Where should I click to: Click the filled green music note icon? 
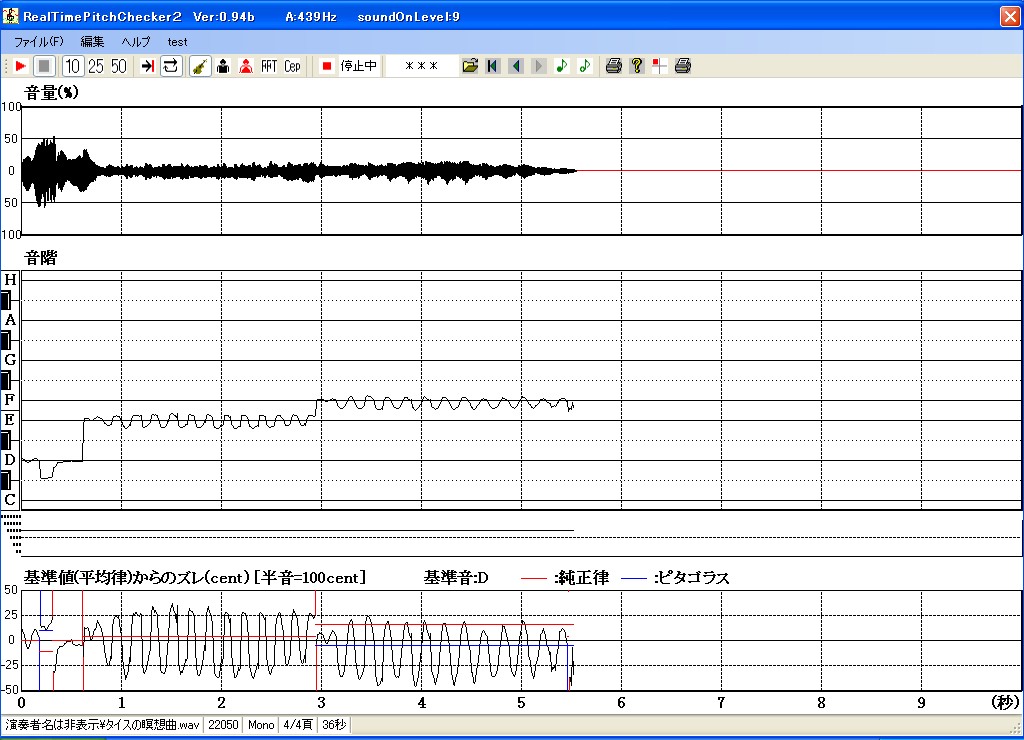[562, 66]
